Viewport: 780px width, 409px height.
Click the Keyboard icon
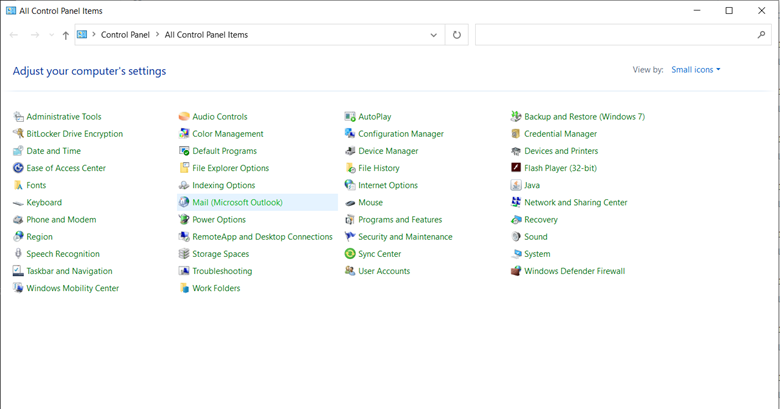18,203
